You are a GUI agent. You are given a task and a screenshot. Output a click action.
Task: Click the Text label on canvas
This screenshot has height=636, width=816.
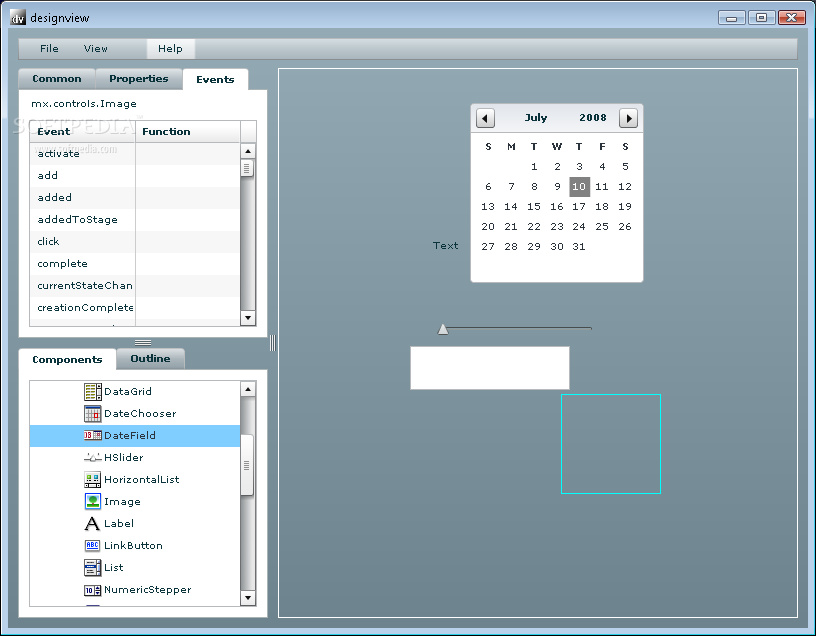(x=445, y=246)
